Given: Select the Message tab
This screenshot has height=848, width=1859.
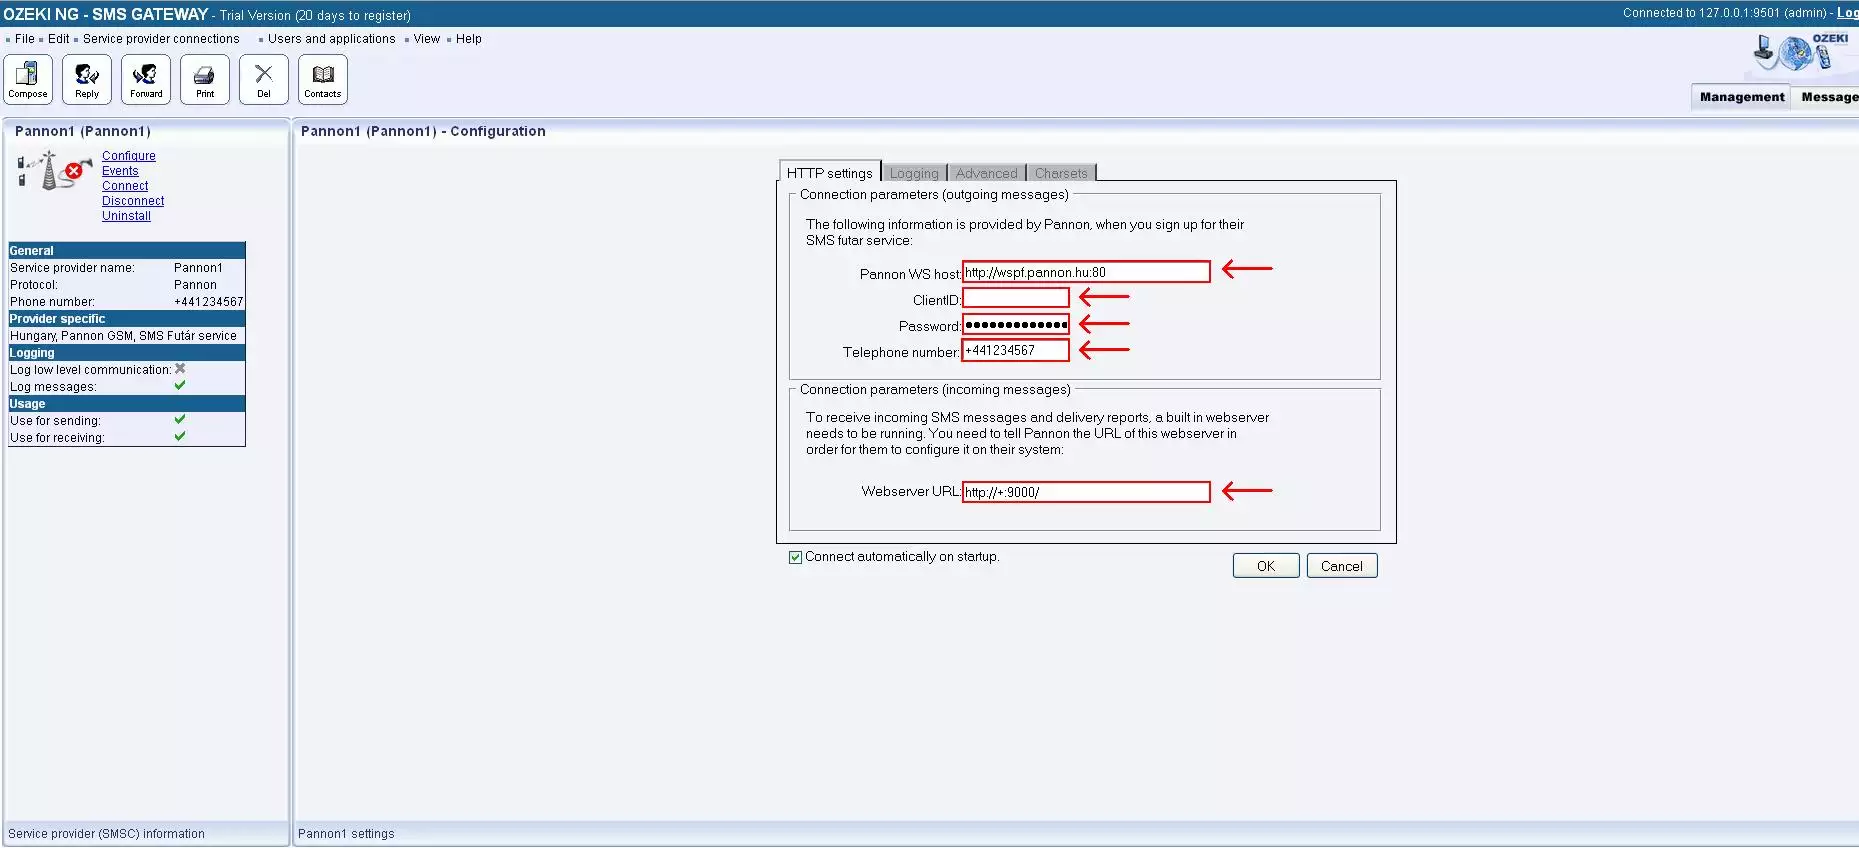Looking at the screenshot, I should pyautogui.click(x=1828, y=97).
